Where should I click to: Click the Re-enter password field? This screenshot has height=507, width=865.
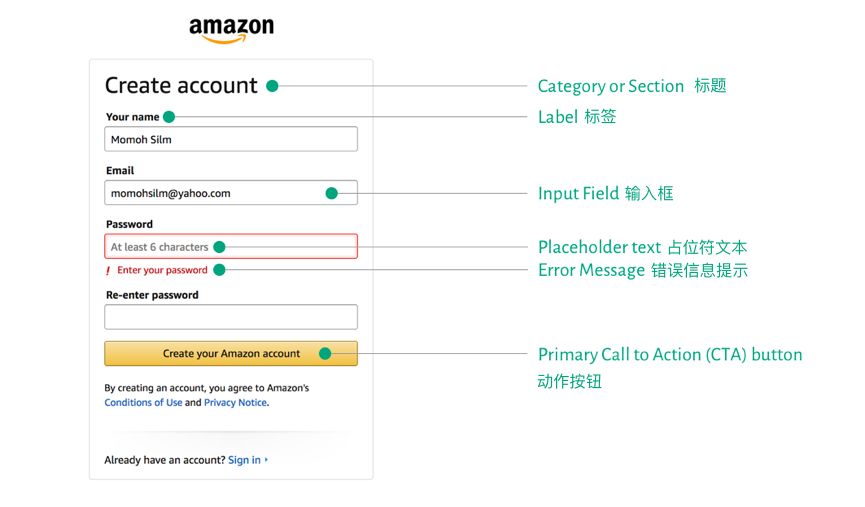click(231, 317)
